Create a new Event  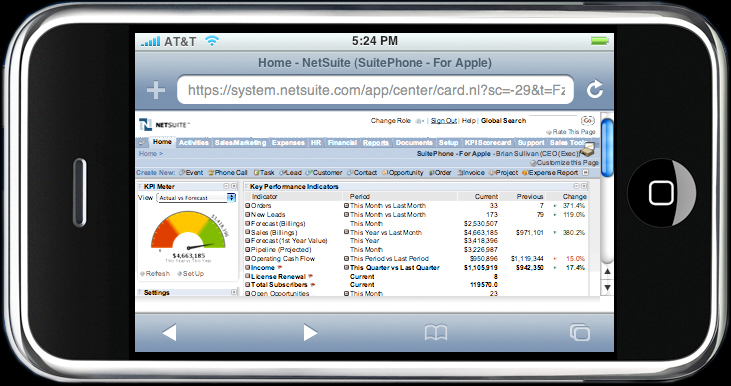click(191, 172)
